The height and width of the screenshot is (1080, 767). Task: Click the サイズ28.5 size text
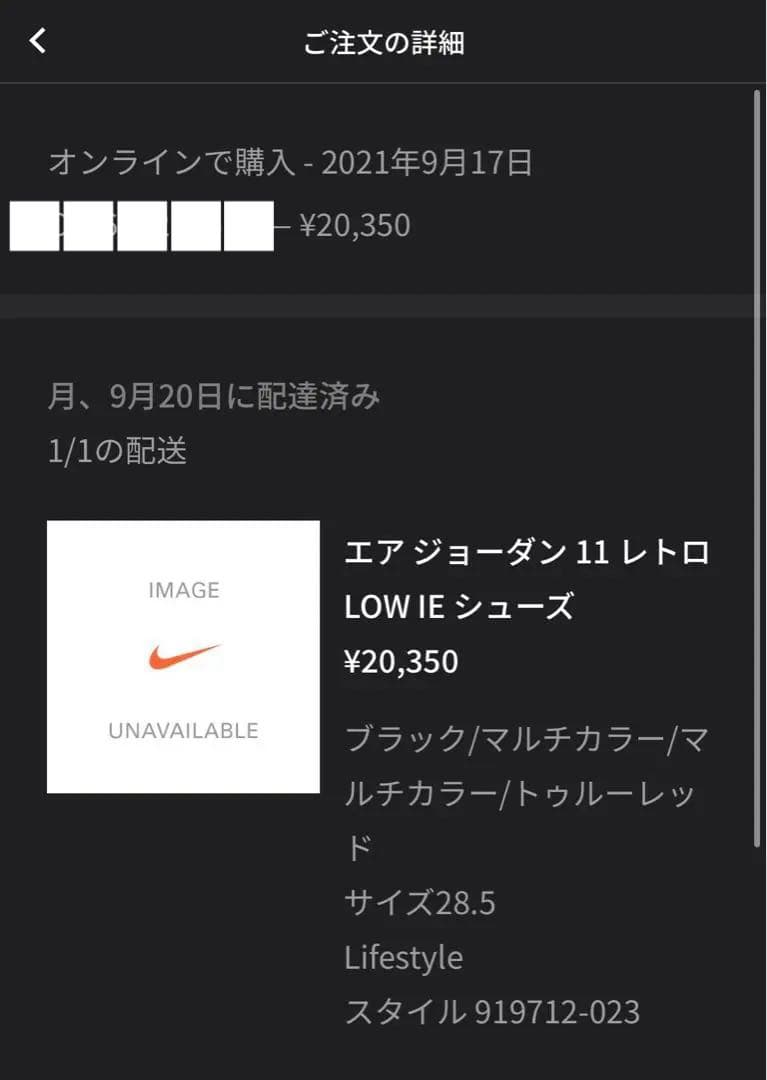click(419, 904)
